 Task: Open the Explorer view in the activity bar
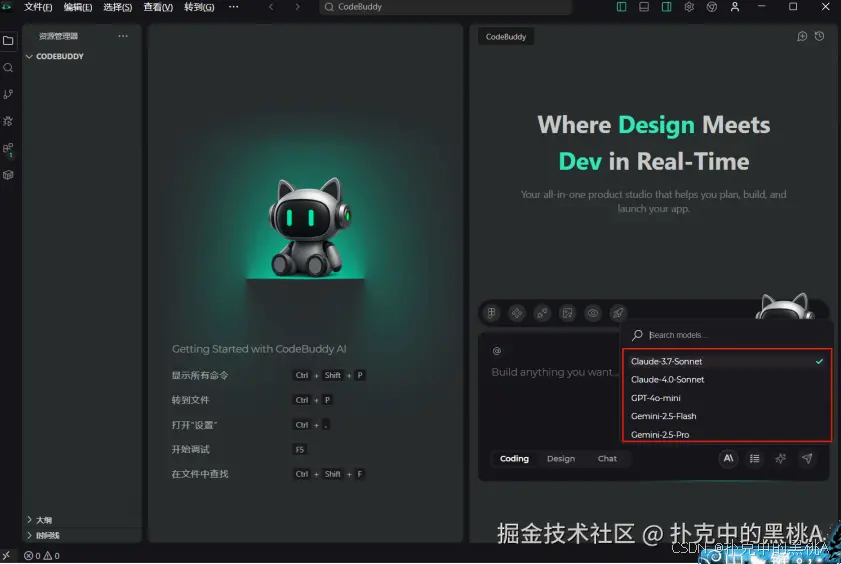(8, 41)
